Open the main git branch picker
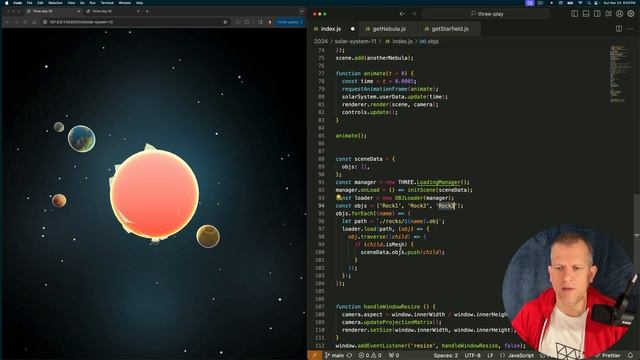The height and width of the screenshot is (360, 640). tap(335, 356)
